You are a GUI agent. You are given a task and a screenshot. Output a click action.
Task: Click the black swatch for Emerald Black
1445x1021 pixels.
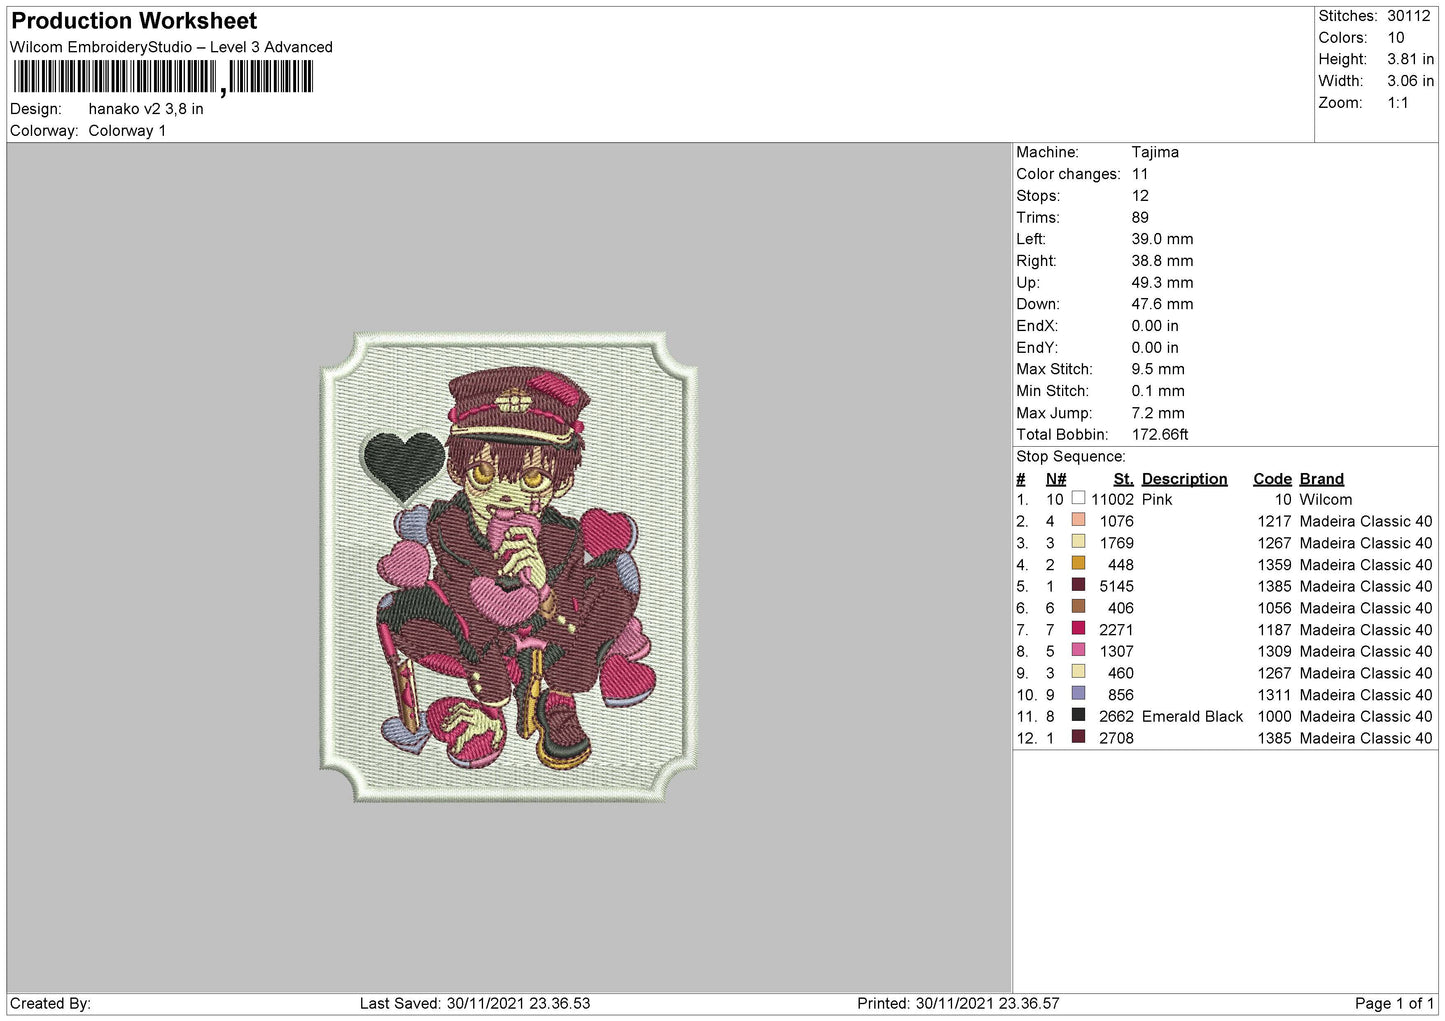pos(1078,716)
